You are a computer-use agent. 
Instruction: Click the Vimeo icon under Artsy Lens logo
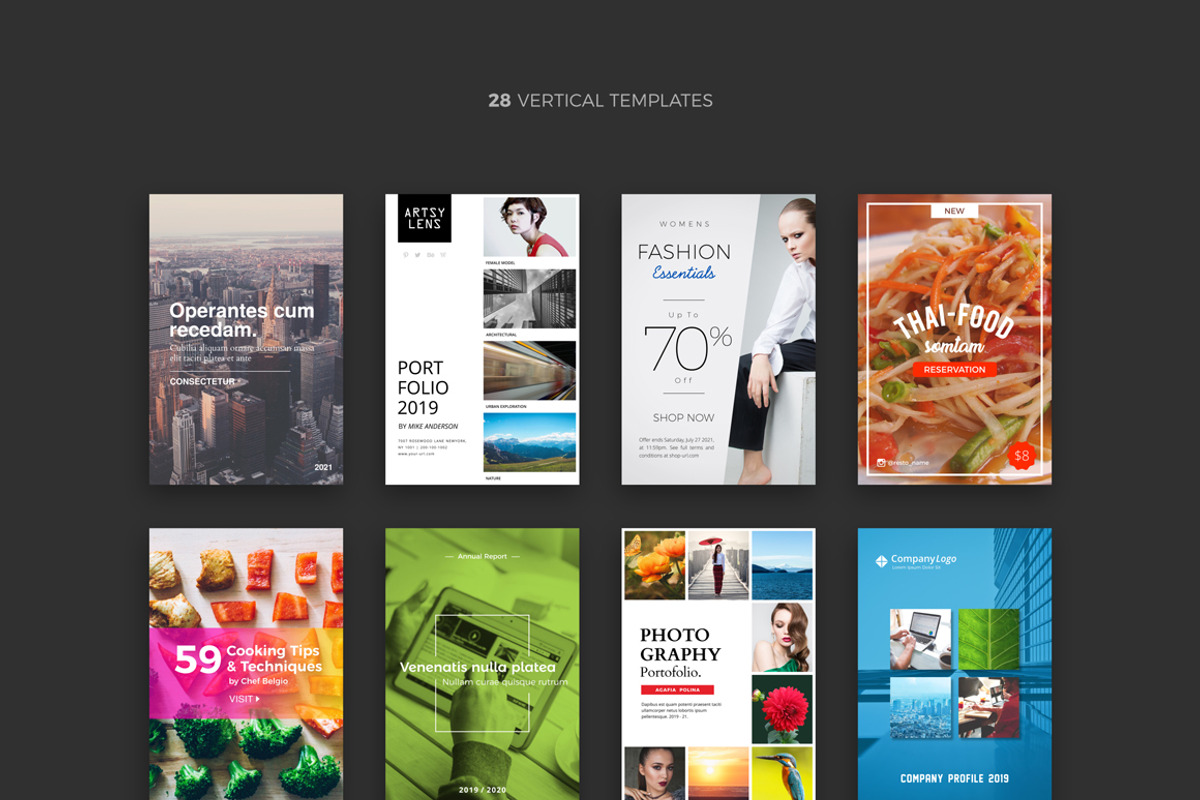[443, 255]
